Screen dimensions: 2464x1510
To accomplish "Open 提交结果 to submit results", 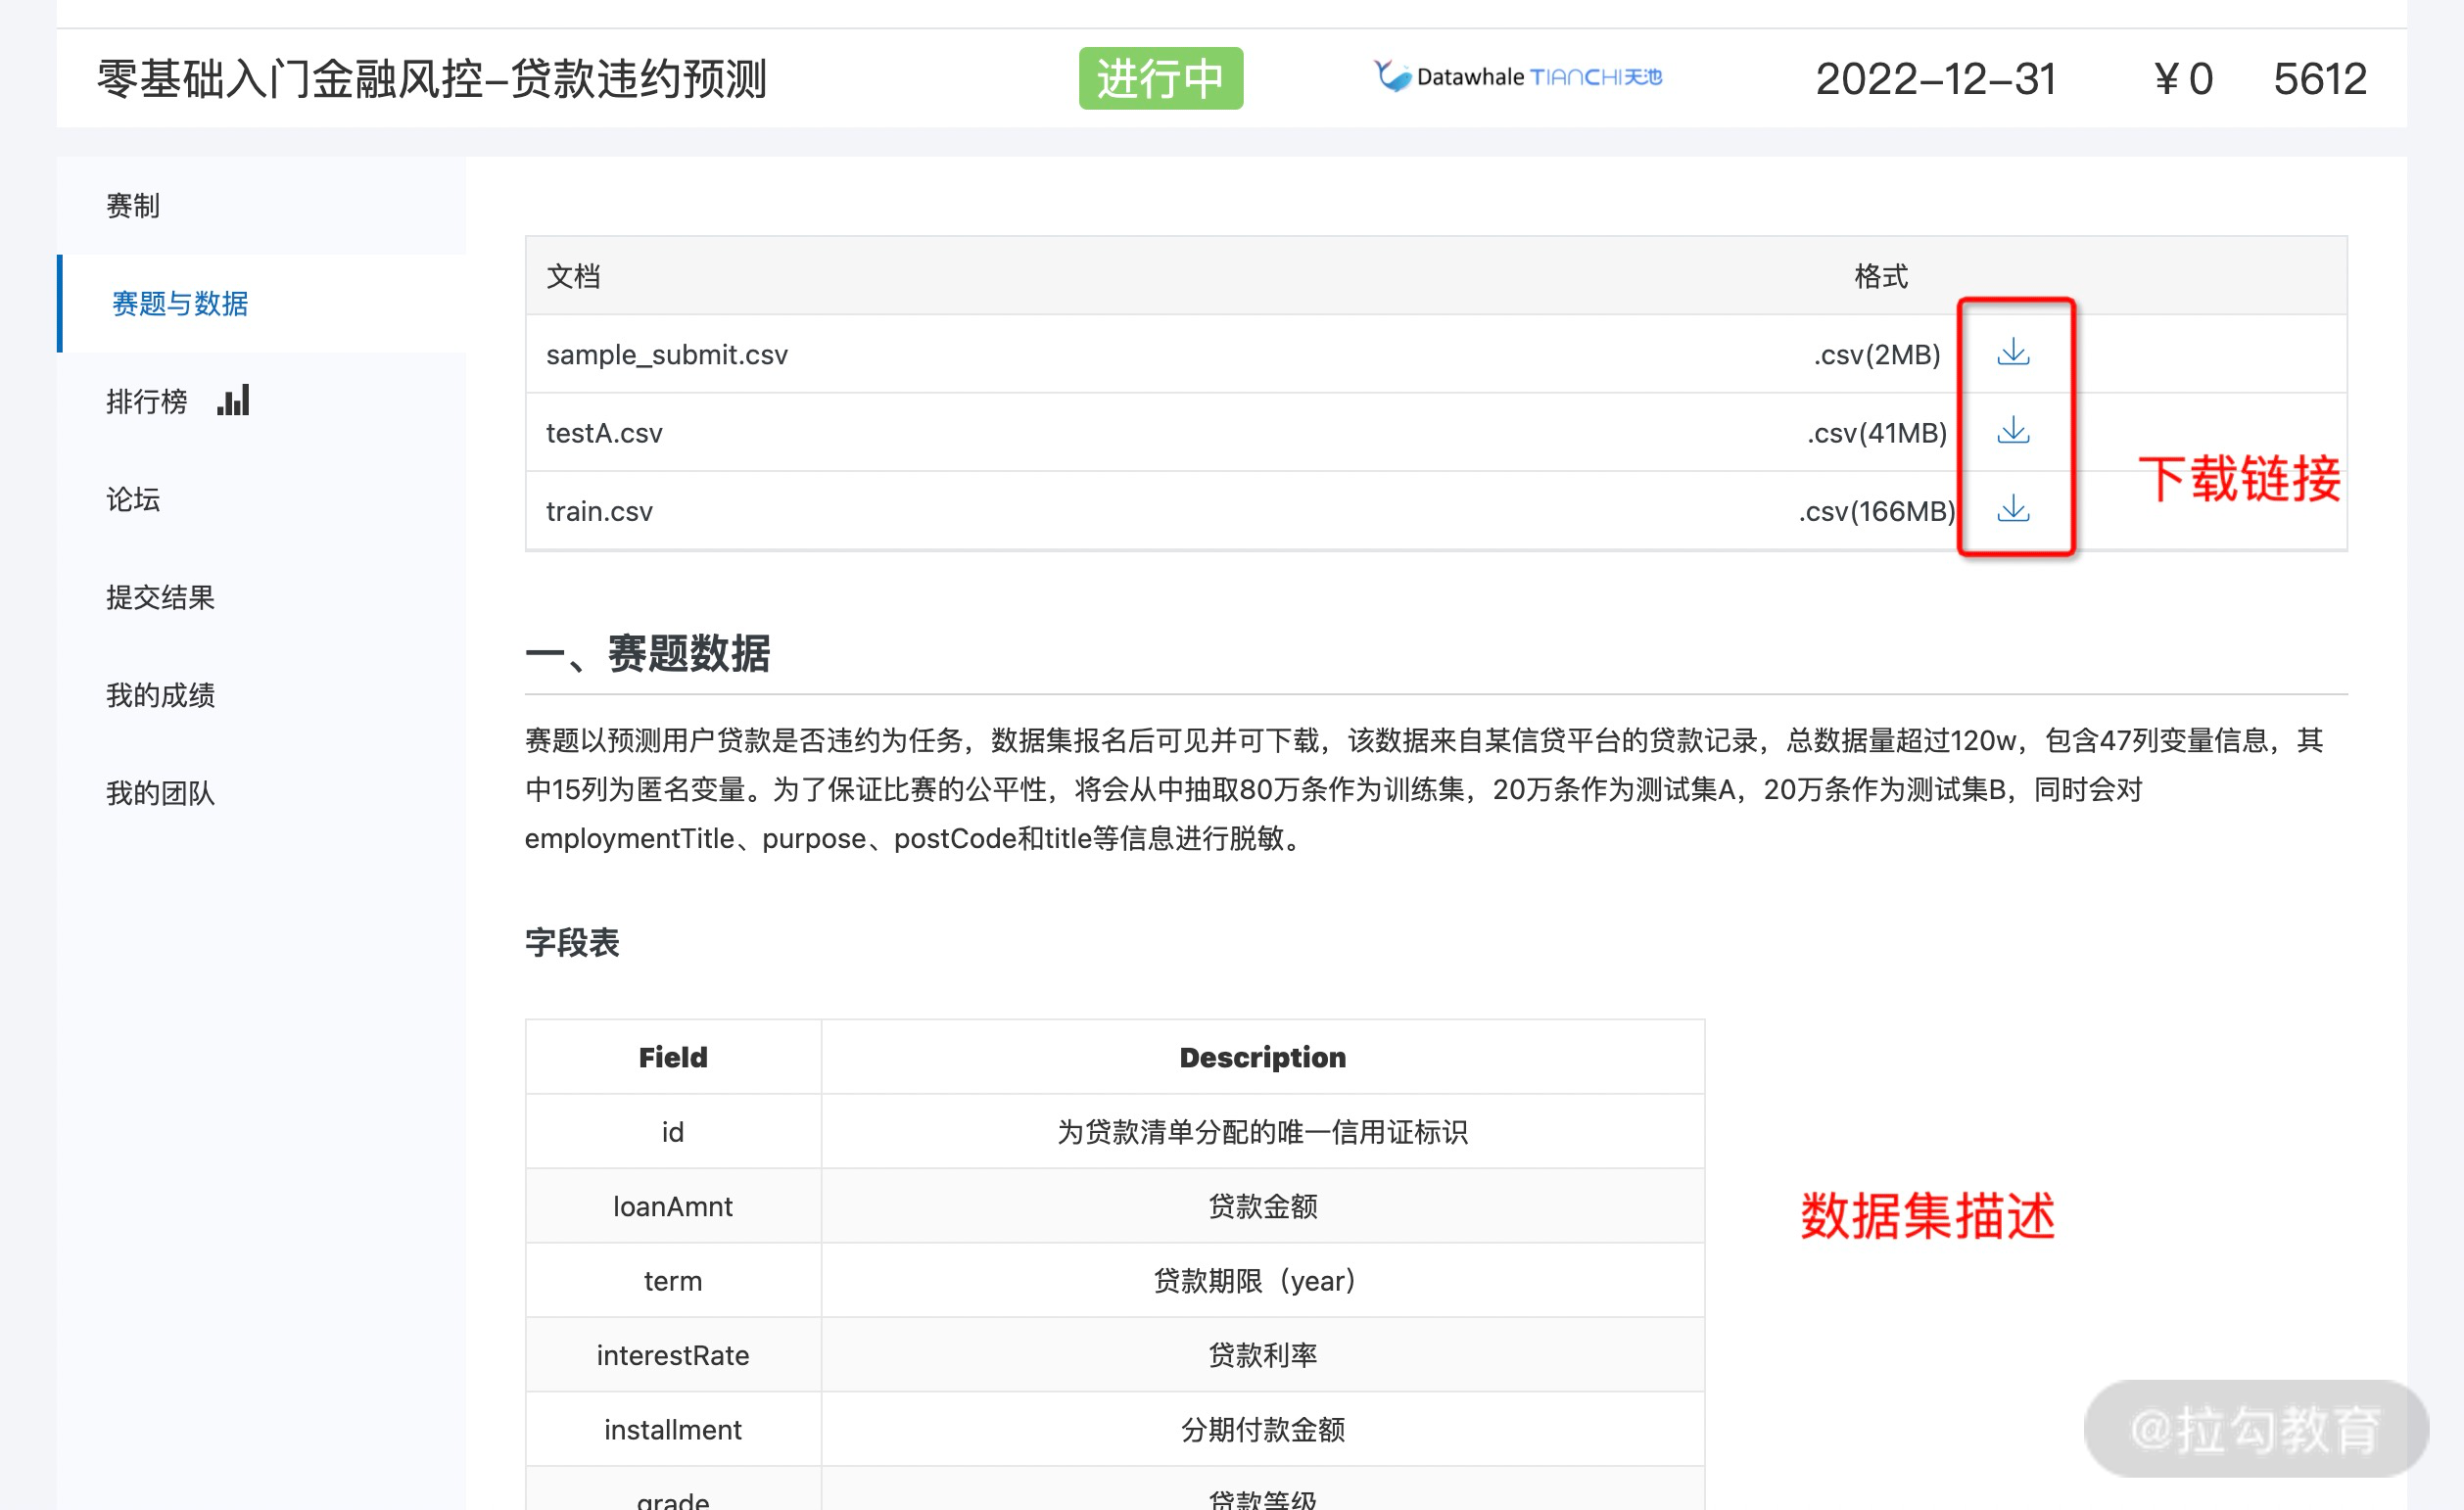I will click(161, 597).
